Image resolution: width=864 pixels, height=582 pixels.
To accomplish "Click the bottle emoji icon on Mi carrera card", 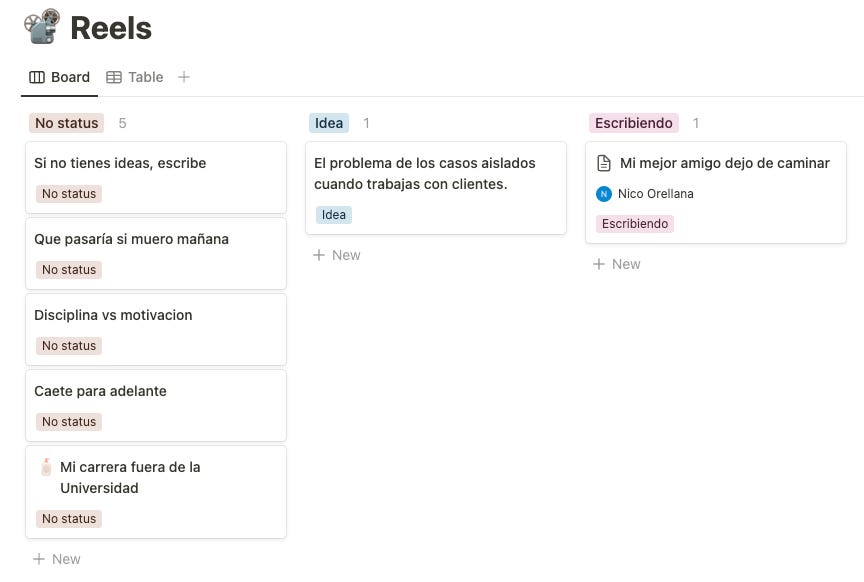I will (x=46, y=467).
